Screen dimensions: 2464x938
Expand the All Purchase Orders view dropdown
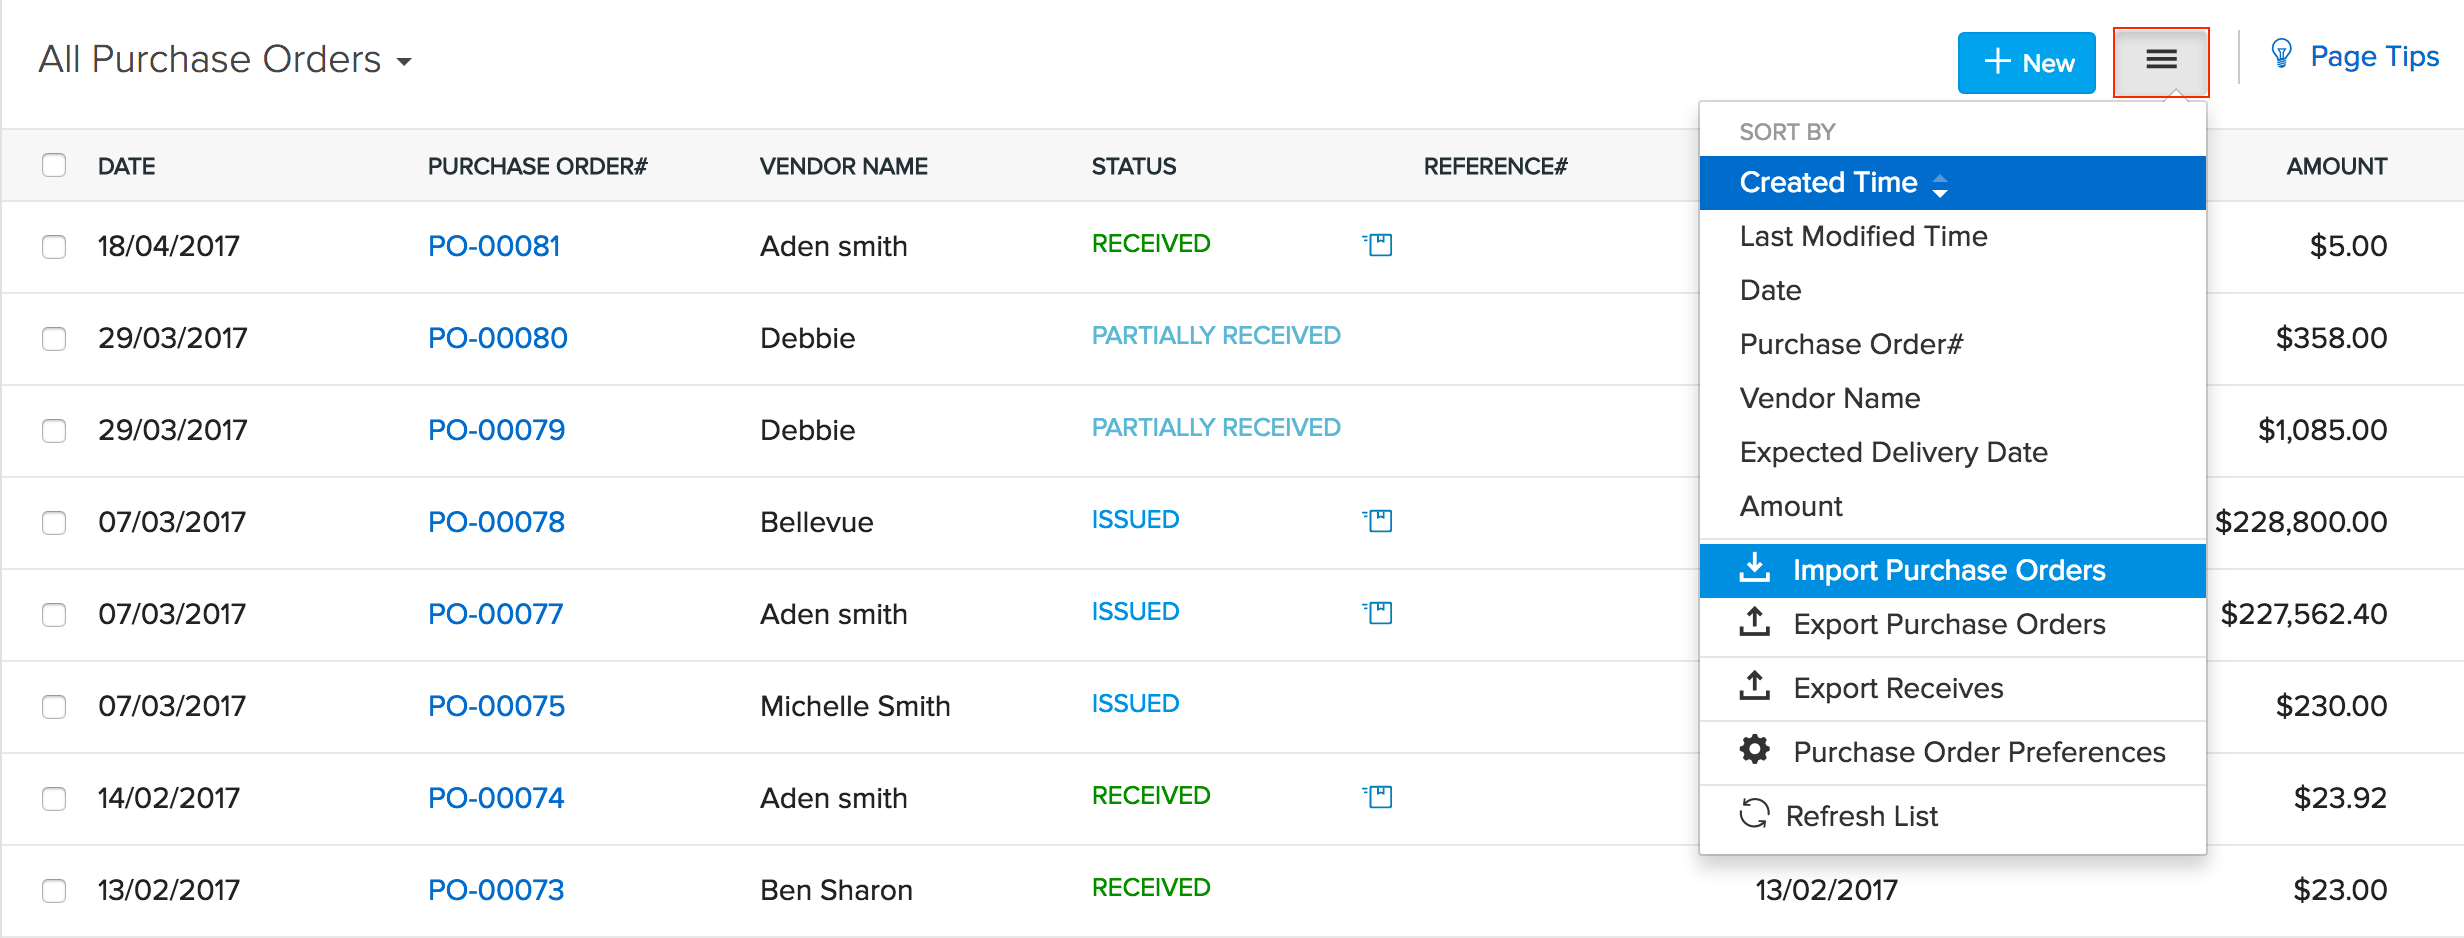[404, 61]
